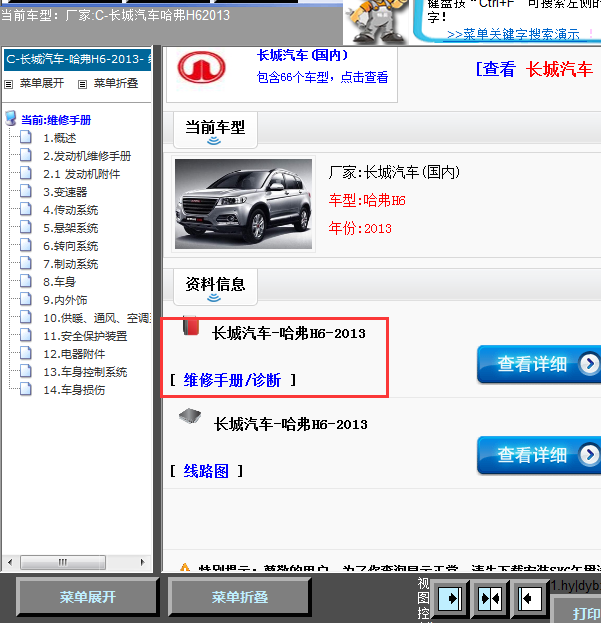Open tree item 4.传动系统

pyautogui.click(x=71, y=210)
